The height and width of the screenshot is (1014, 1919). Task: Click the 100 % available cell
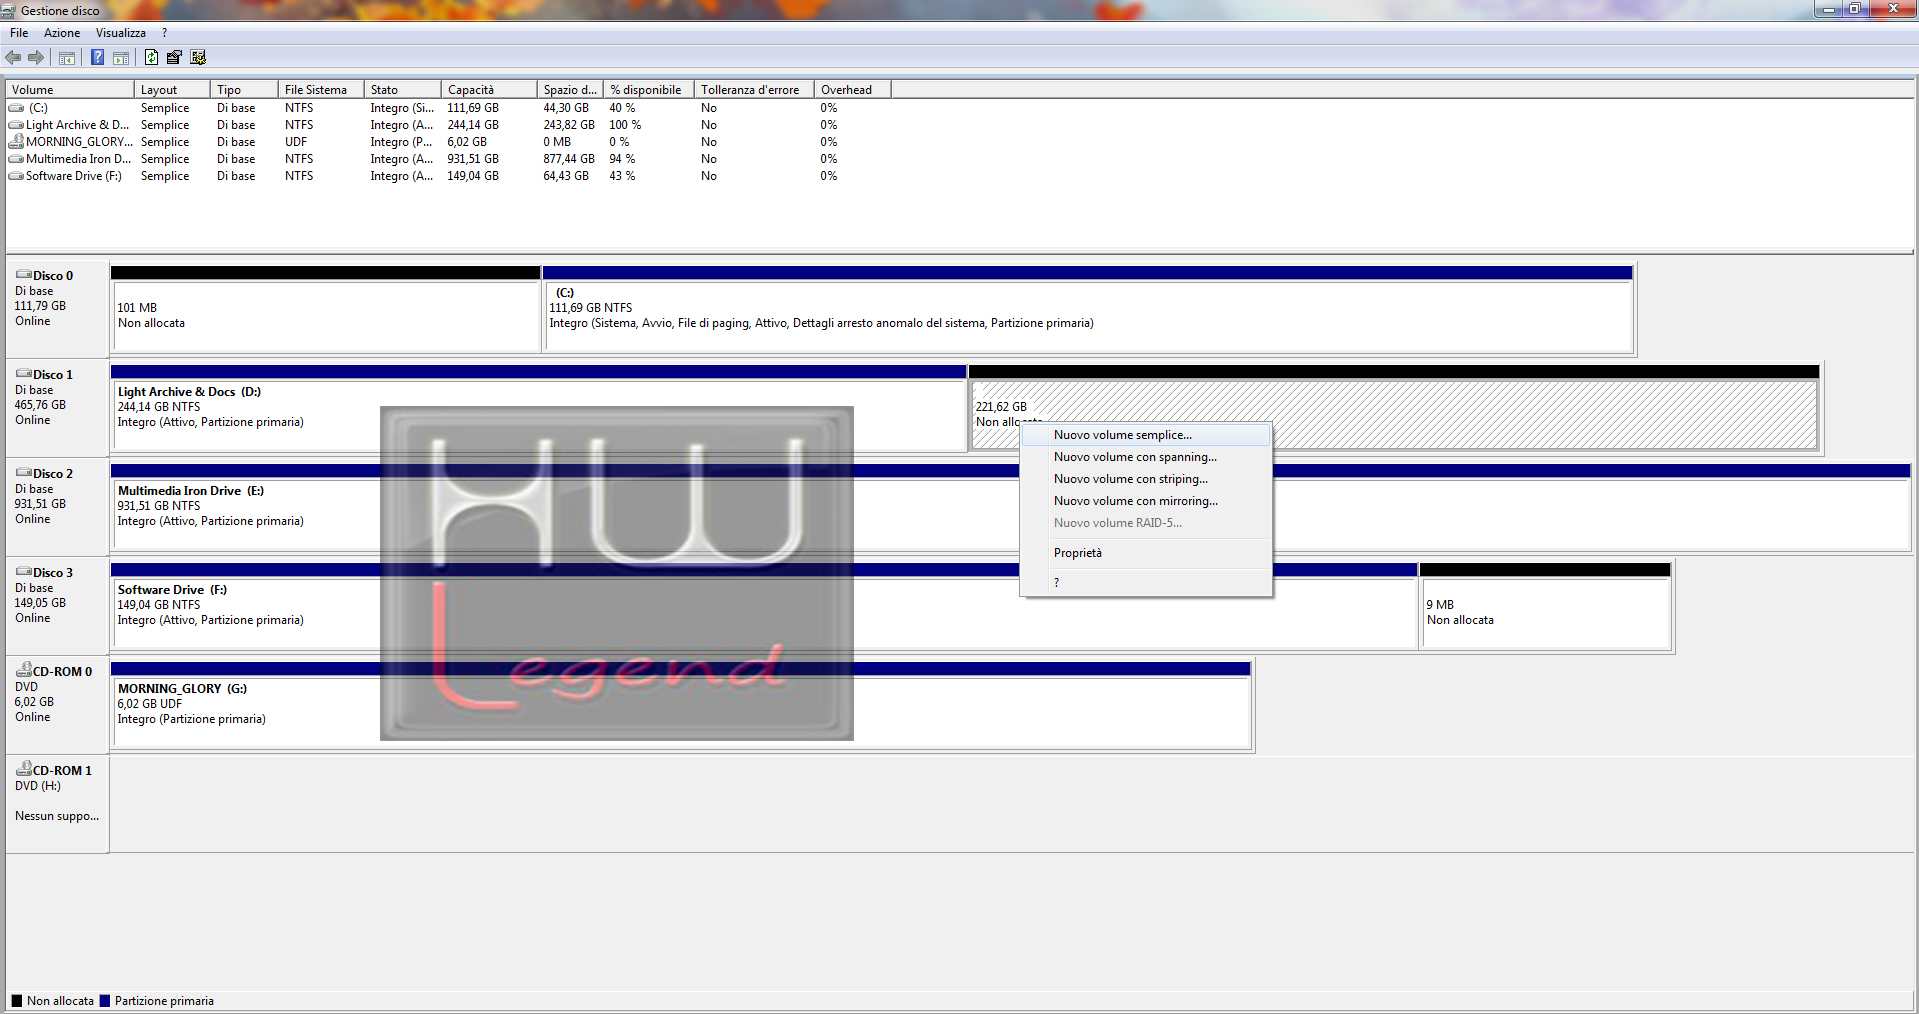(x=625, y=125)
